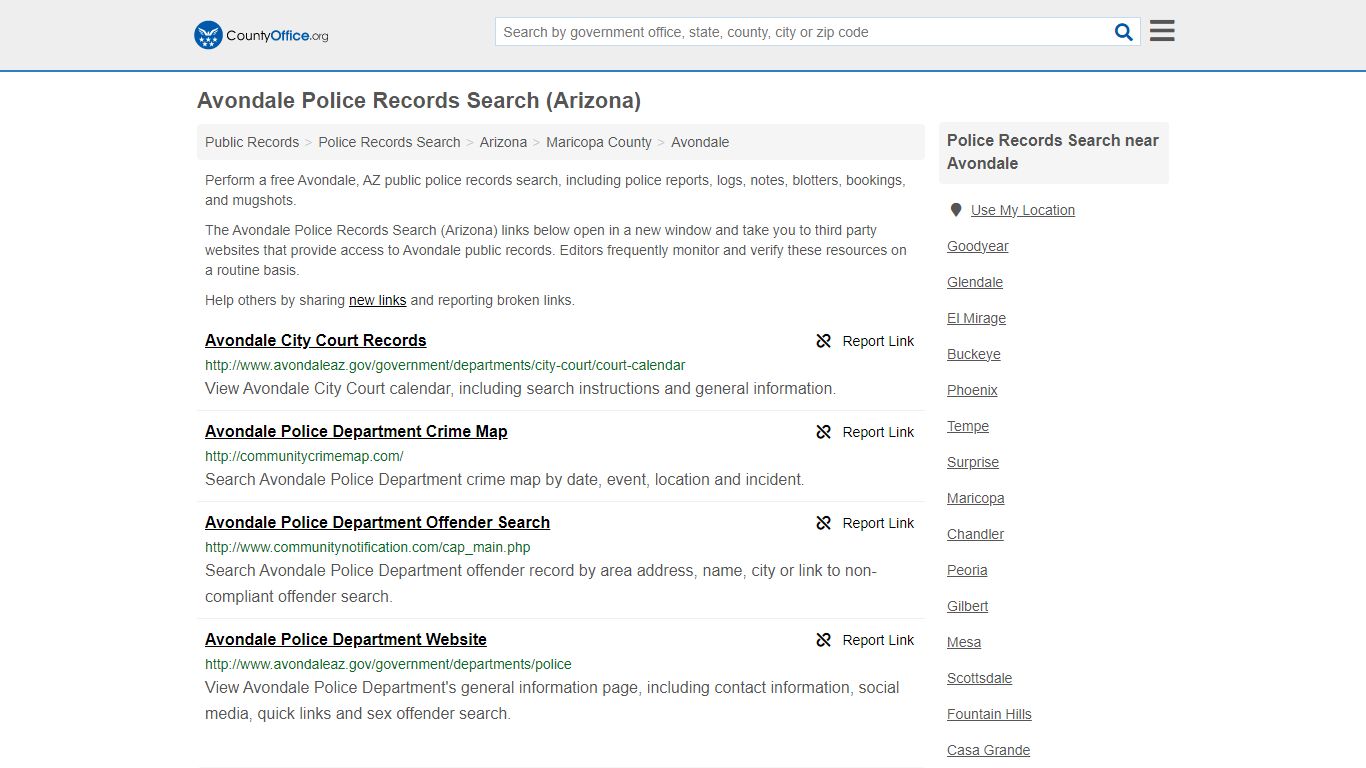Click the avondaleaz.gov court-calendar URL
Screen dimensions: 1366x768
(445, 365)
